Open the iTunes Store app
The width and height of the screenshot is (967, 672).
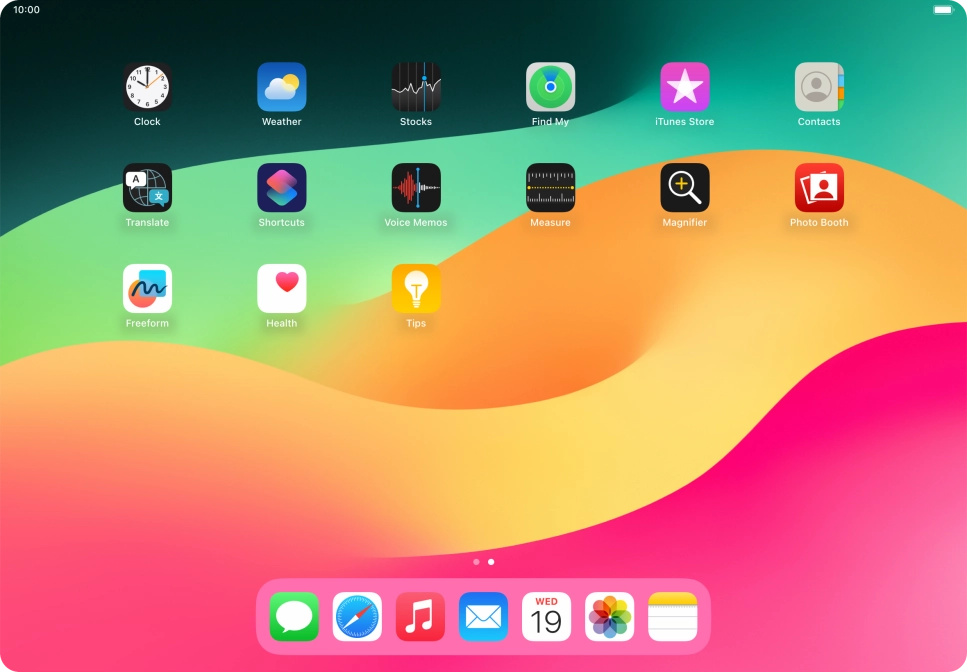click(x=685, y=87)
